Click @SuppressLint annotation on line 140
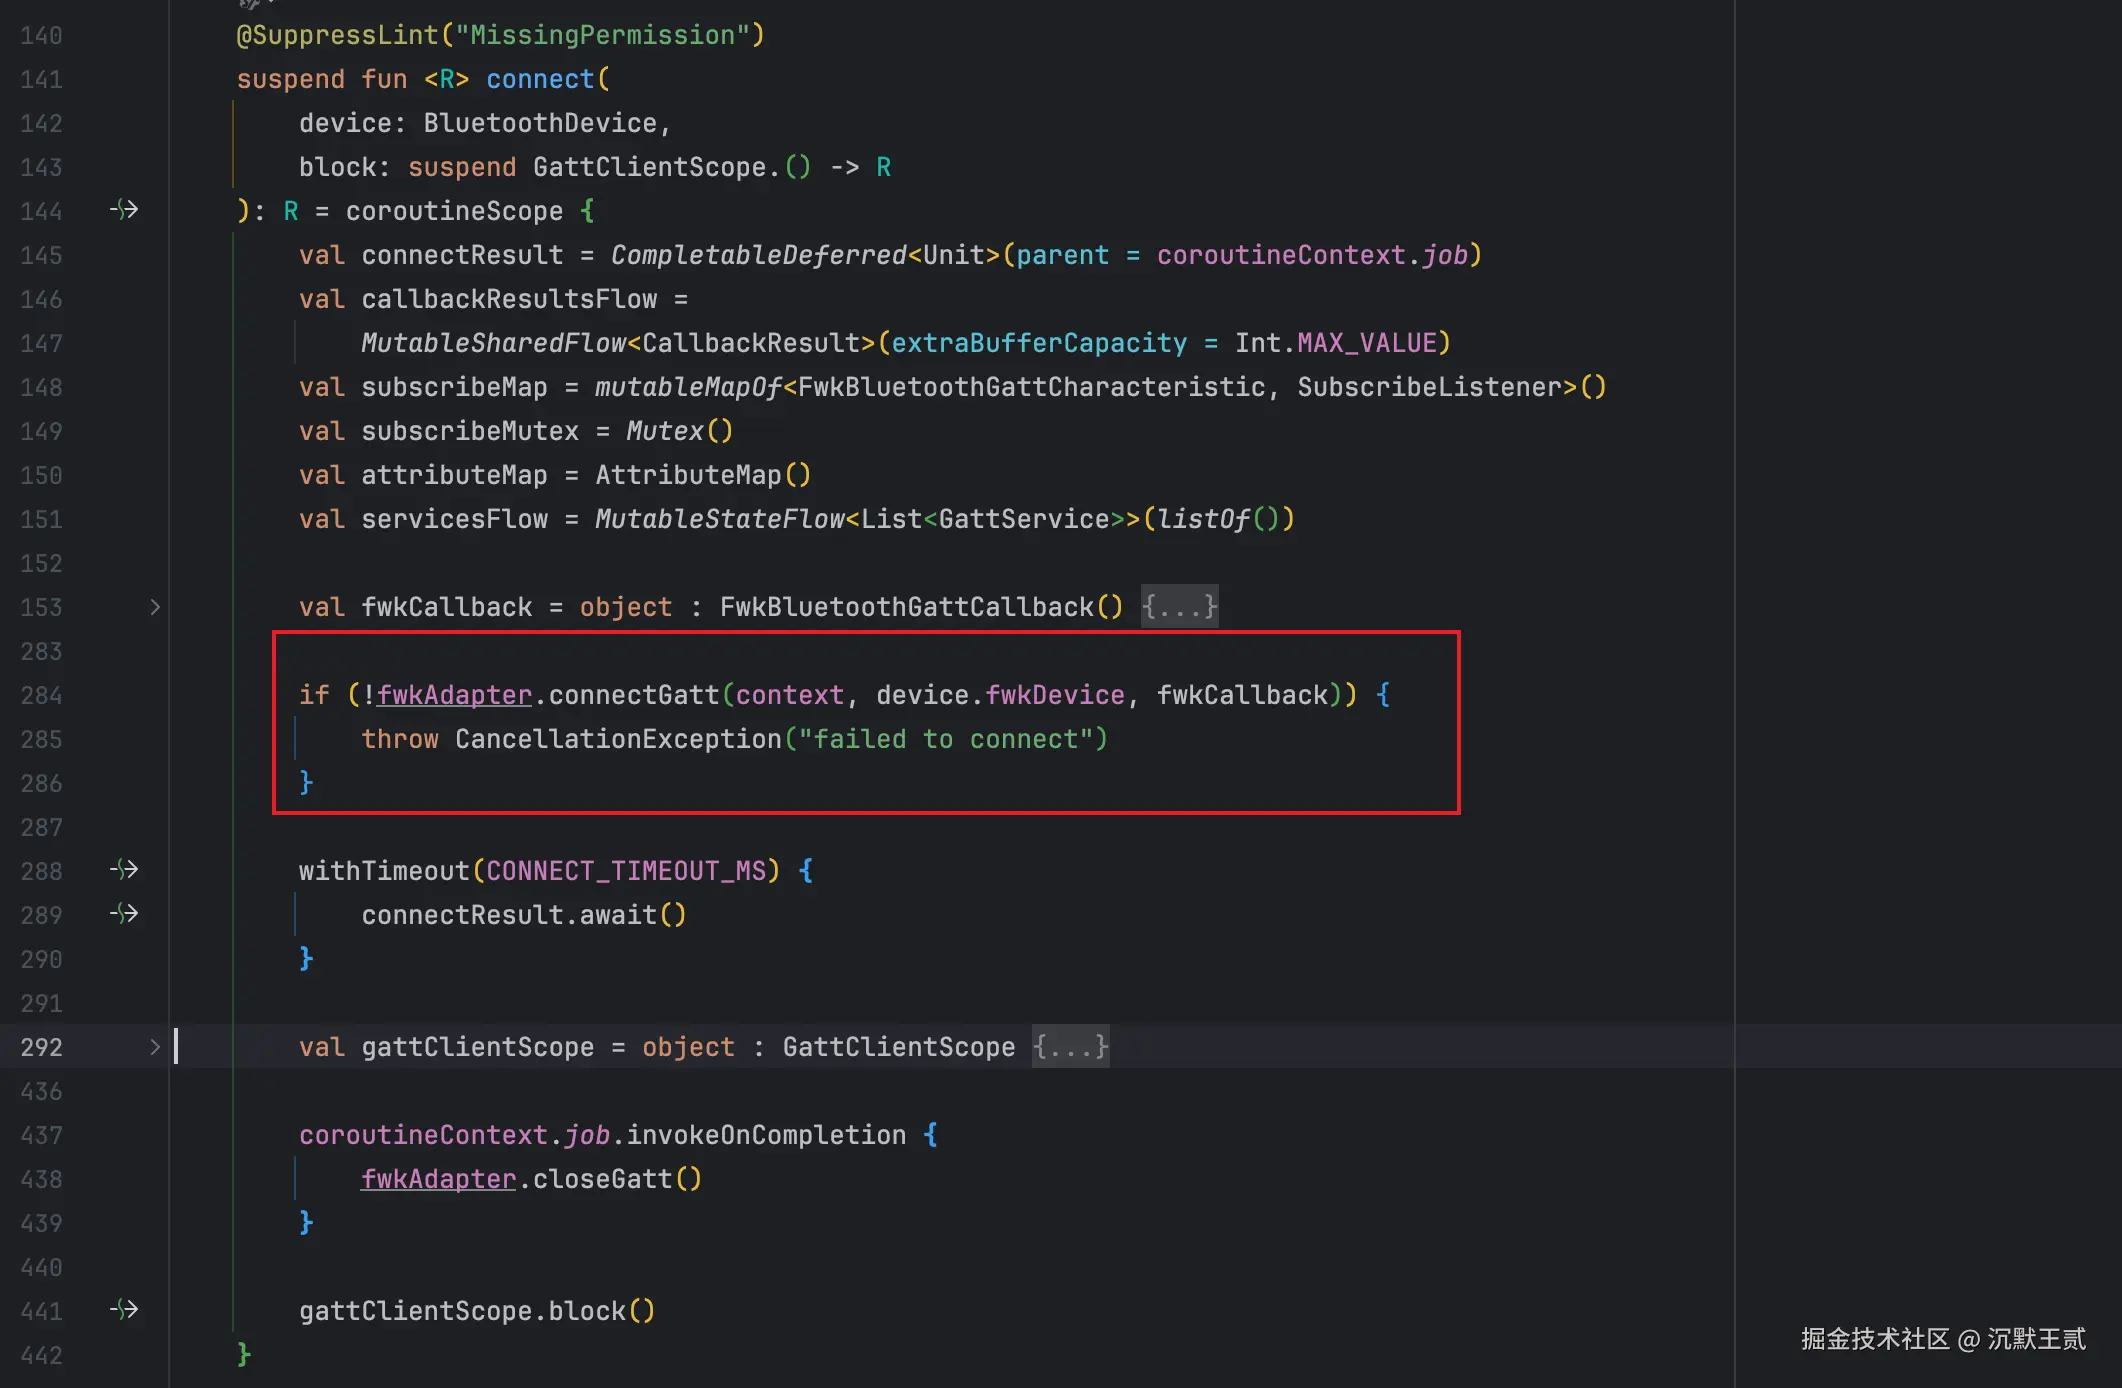 click(x=337, y=35)
